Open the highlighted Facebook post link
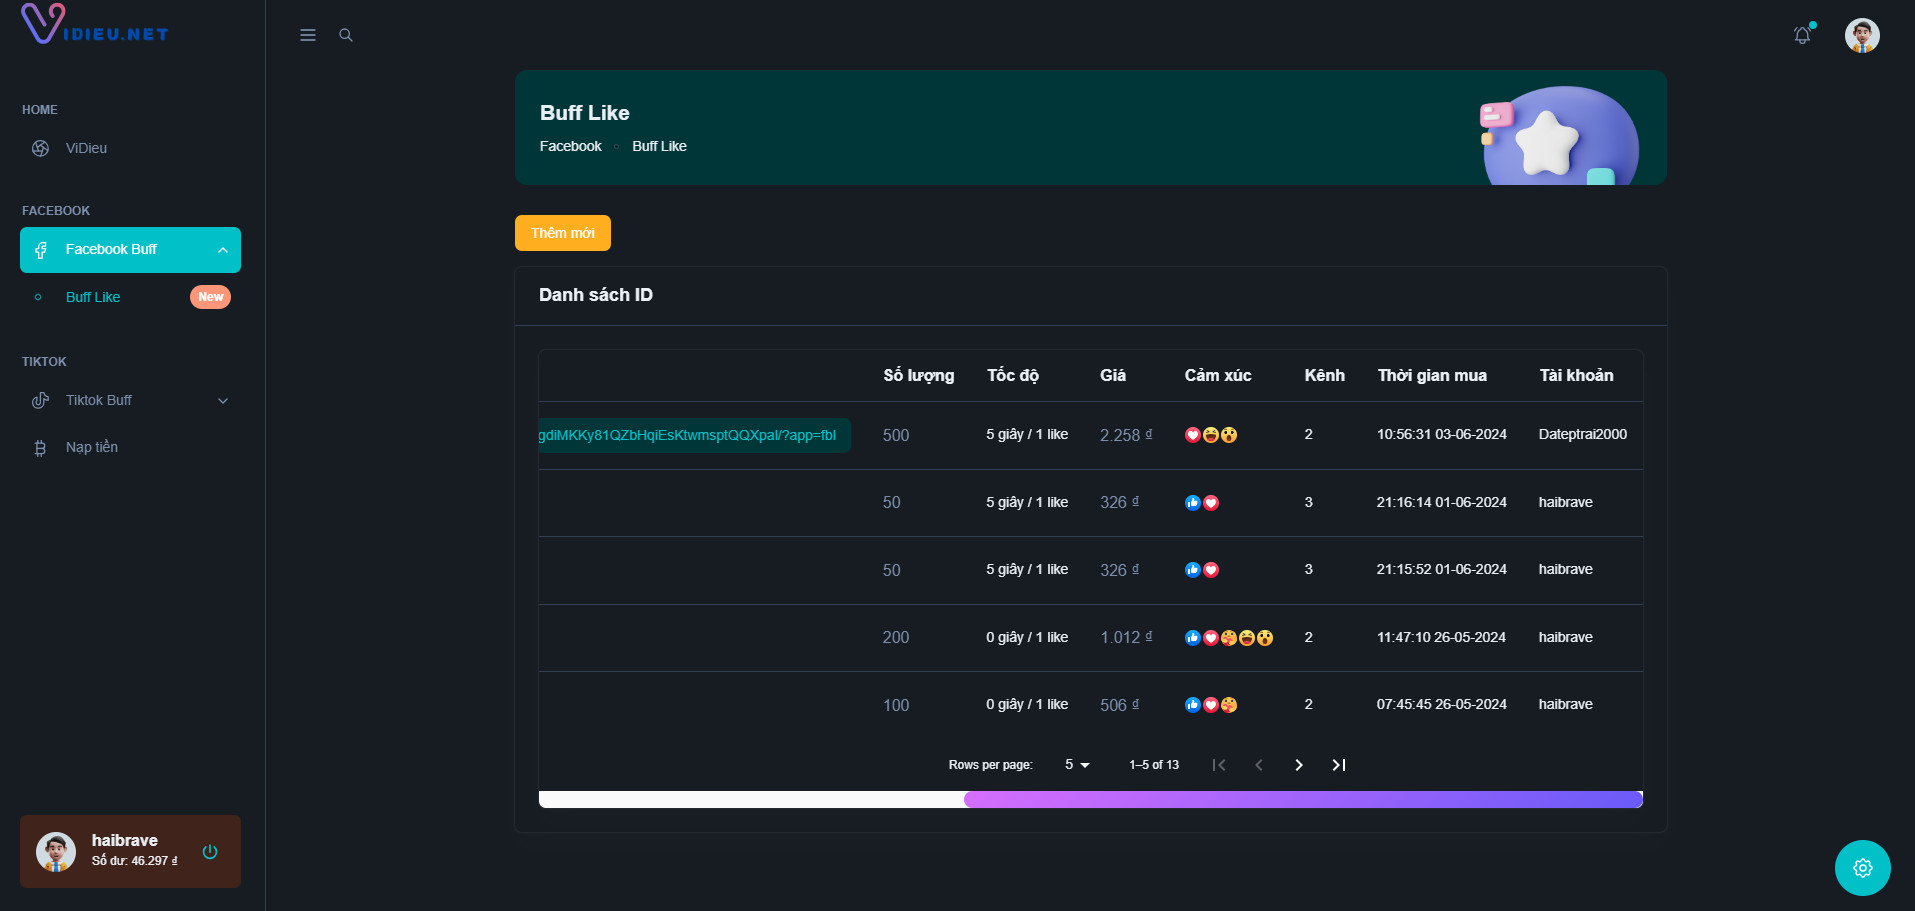 click(690, 435)
